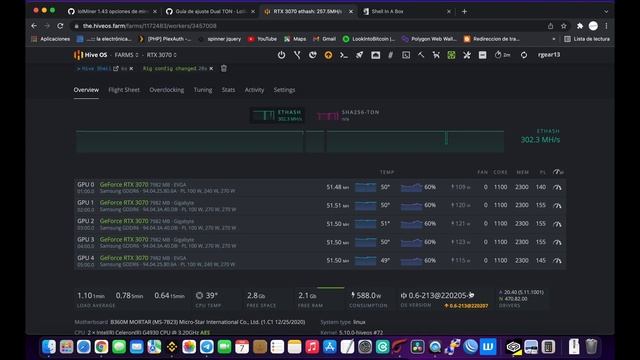Image resolution: width=640 pixels, height=360 pixels.
Task: Open the network (VPN) fork icon in toolbar
Action: coord(297,55)
